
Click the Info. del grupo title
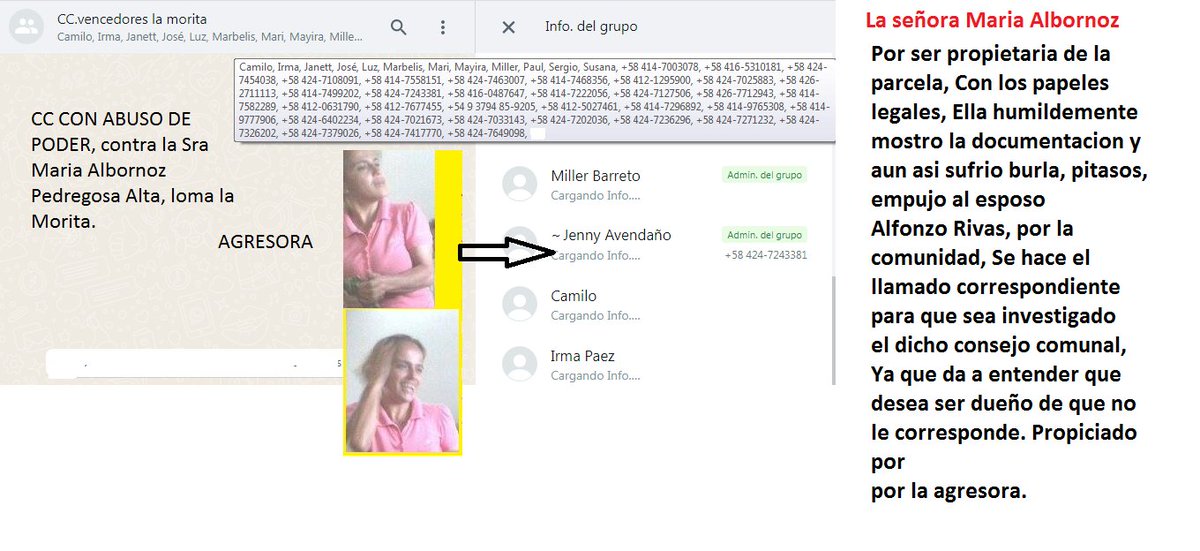590,27
